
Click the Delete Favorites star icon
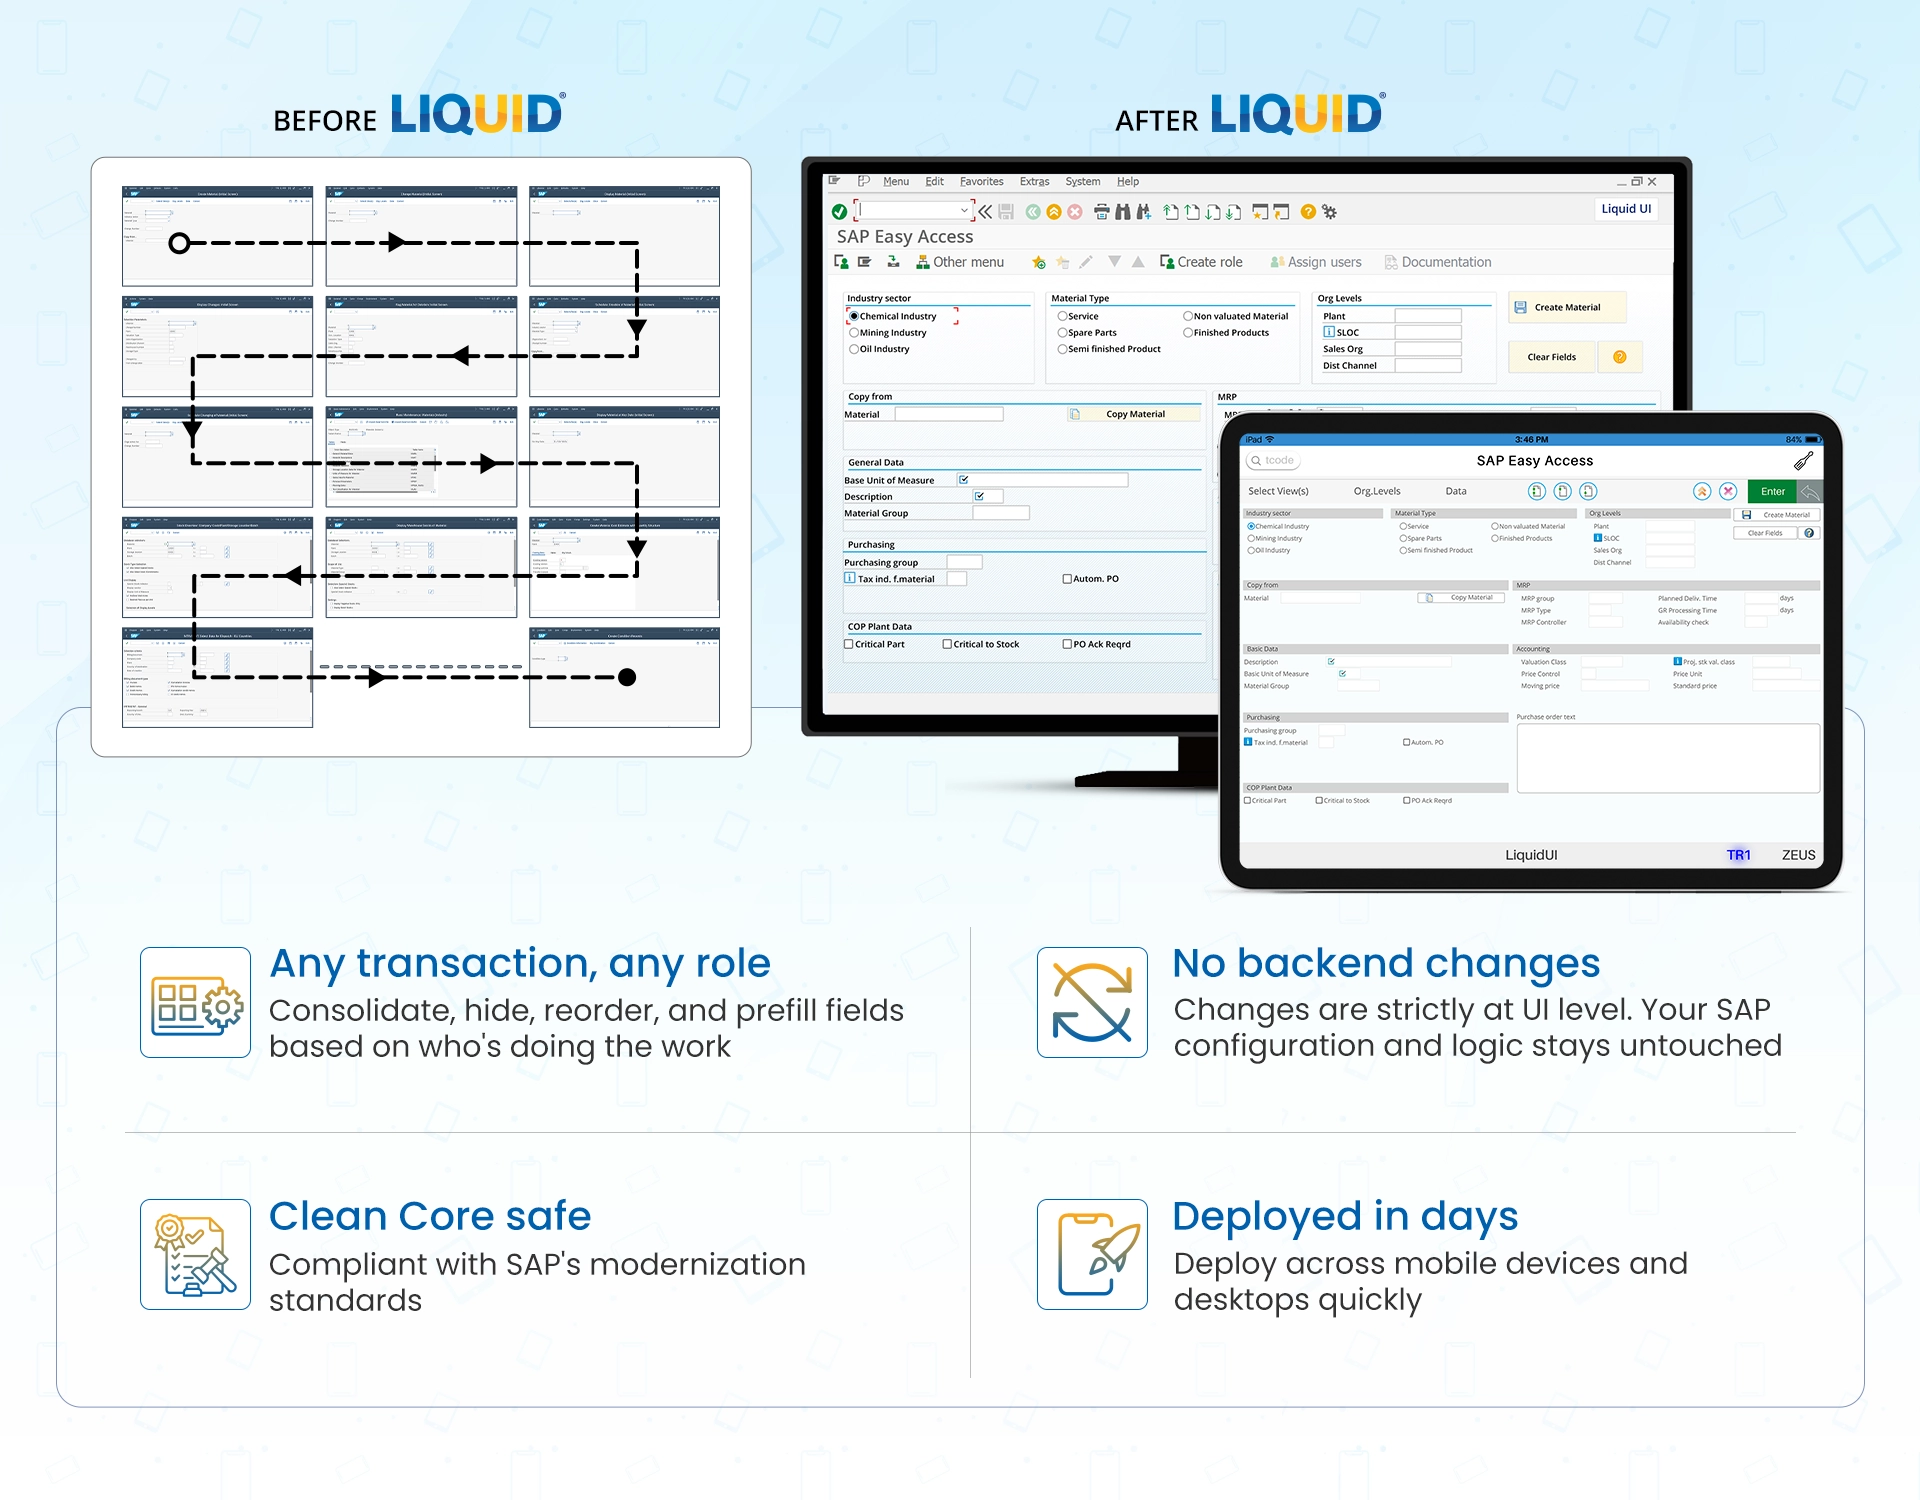(1062, 262)
